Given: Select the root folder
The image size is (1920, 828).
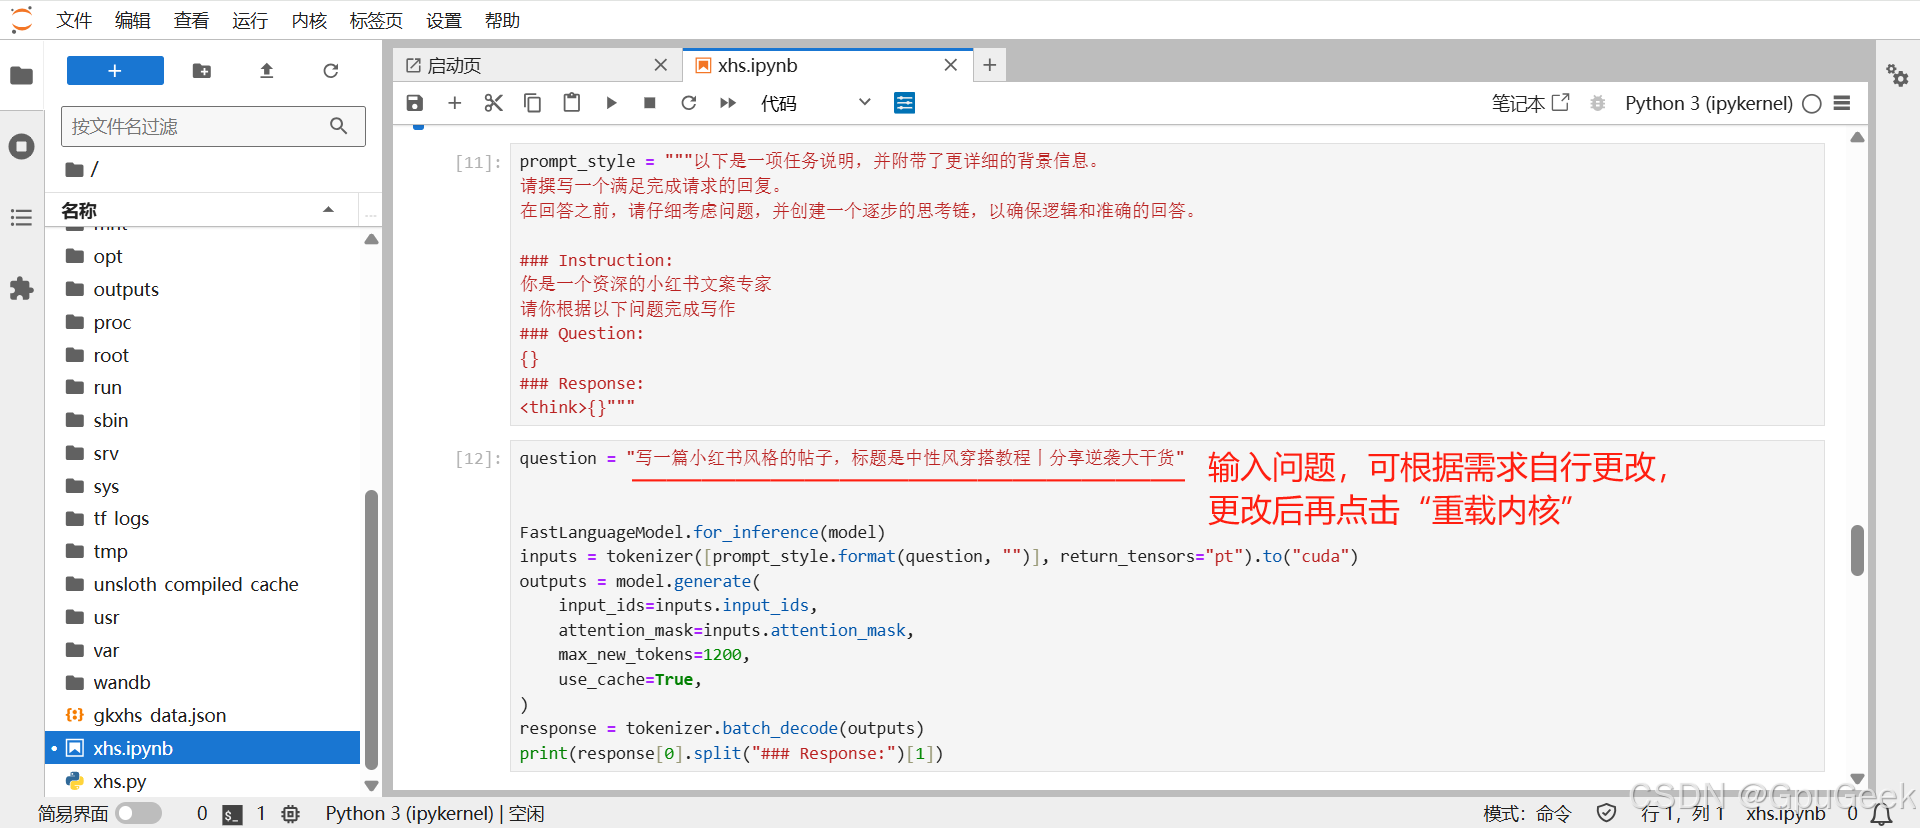Looking at the screenshot, I should (204, 355).
